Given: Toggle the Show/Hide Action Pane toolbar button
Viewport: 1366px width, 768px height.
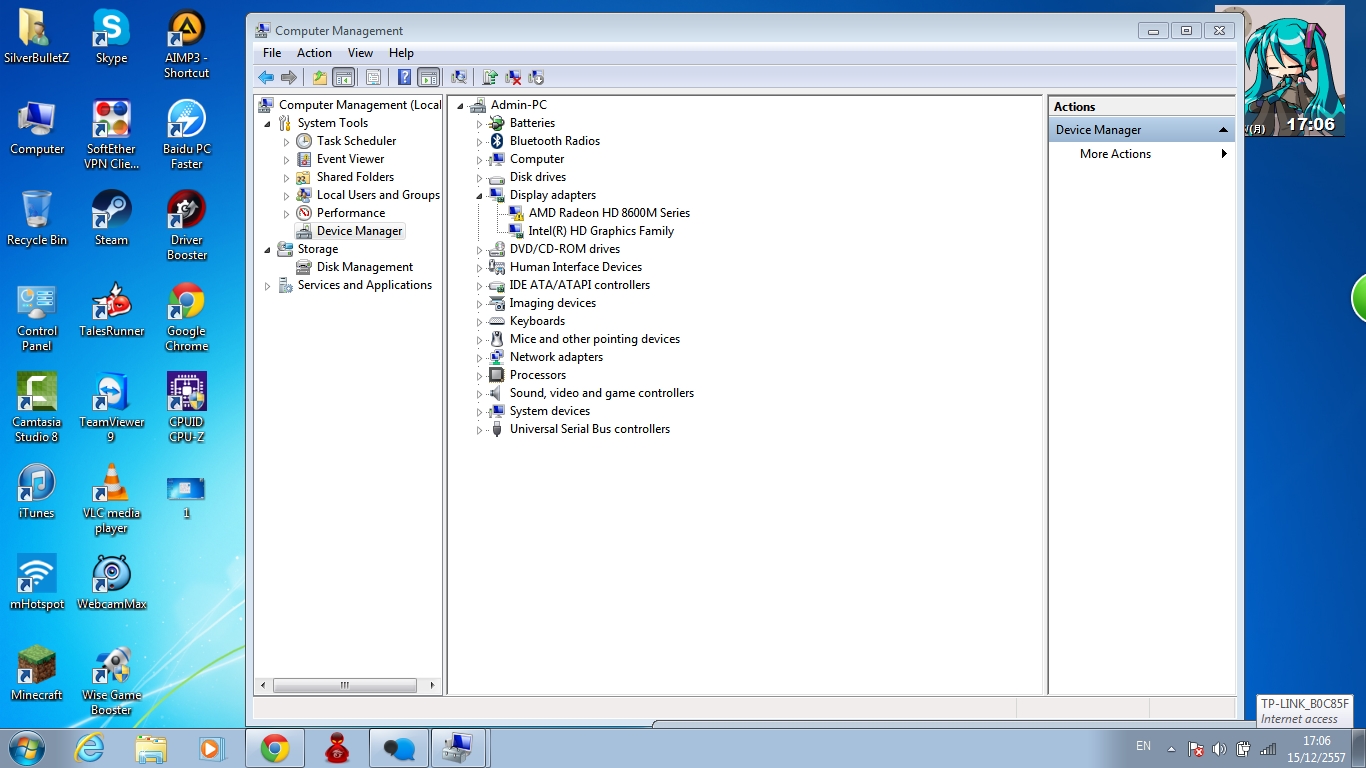Looking at the screenshot, I should (x=428, y=77).
